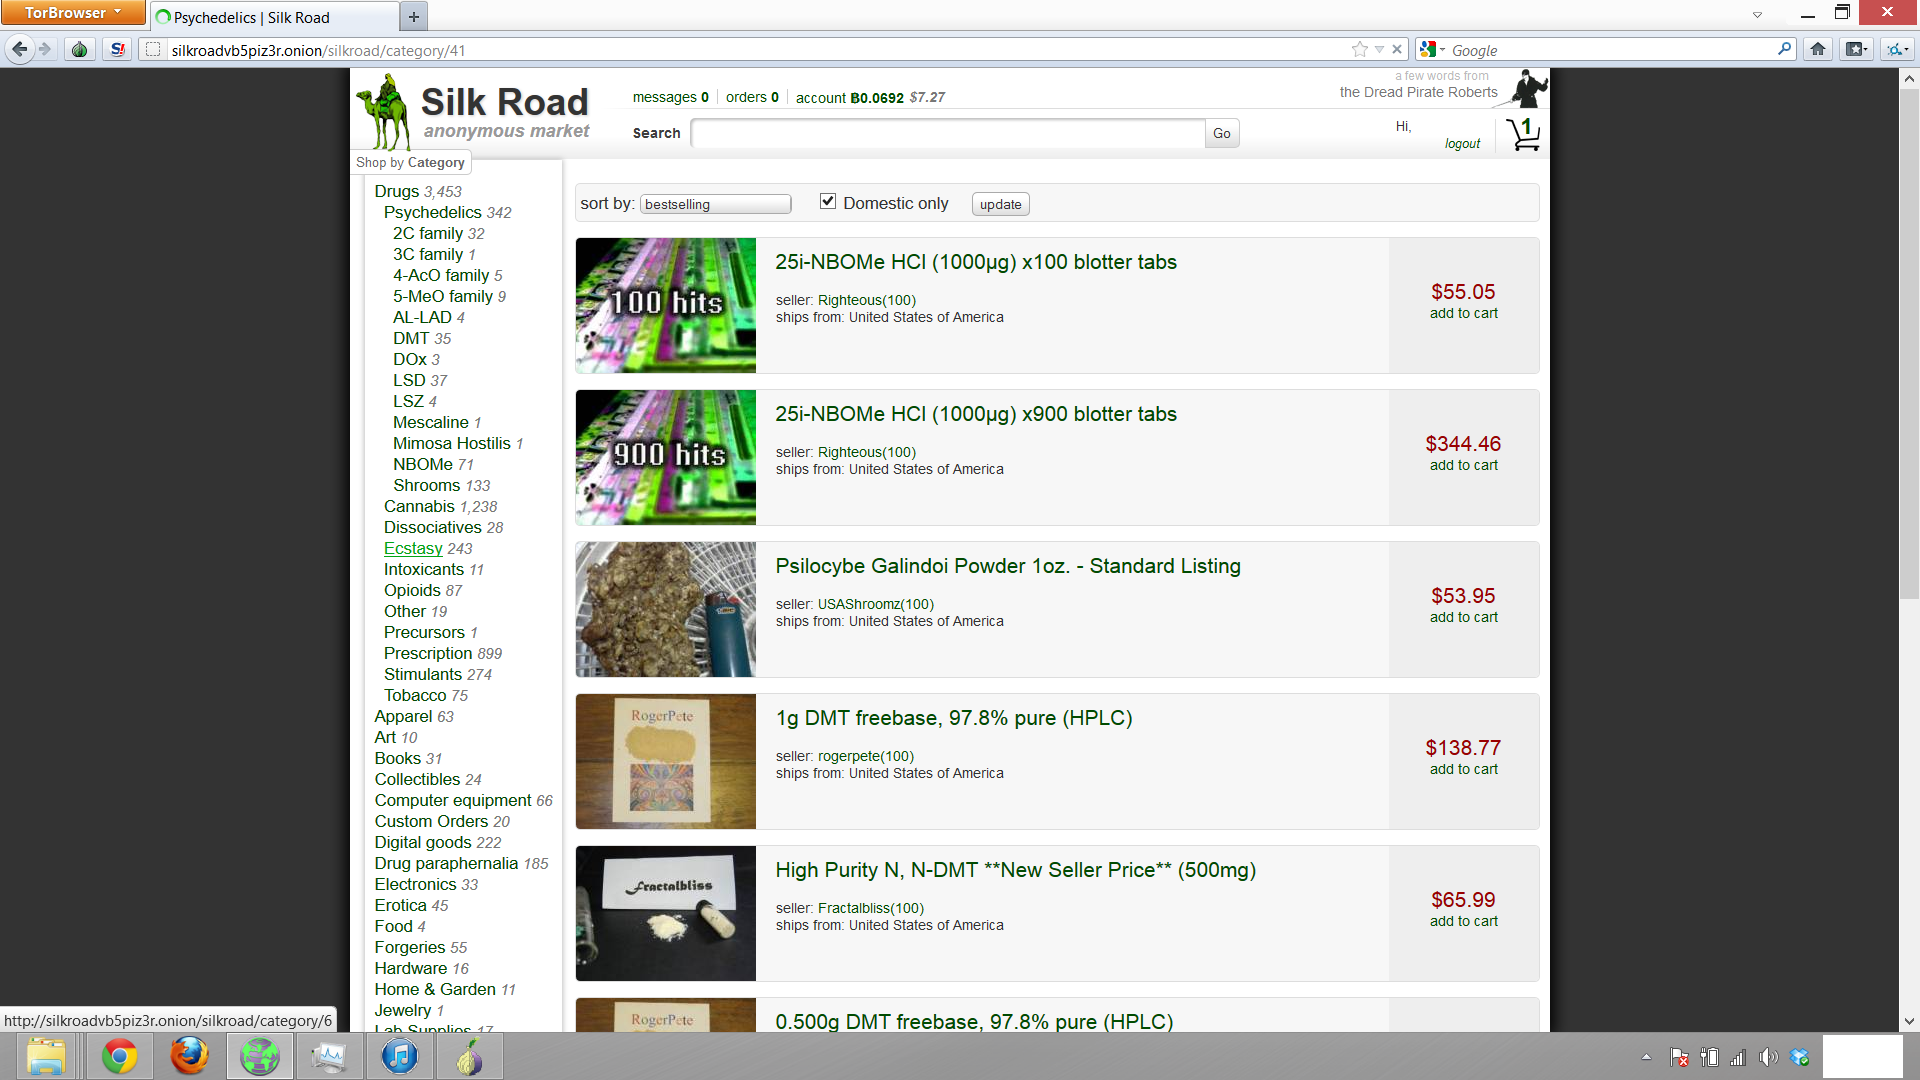Screen dimensions: 1920x1080
Task: Click add to cart under $55.05
Action: pyautogui.click(x=1463, y=313)
